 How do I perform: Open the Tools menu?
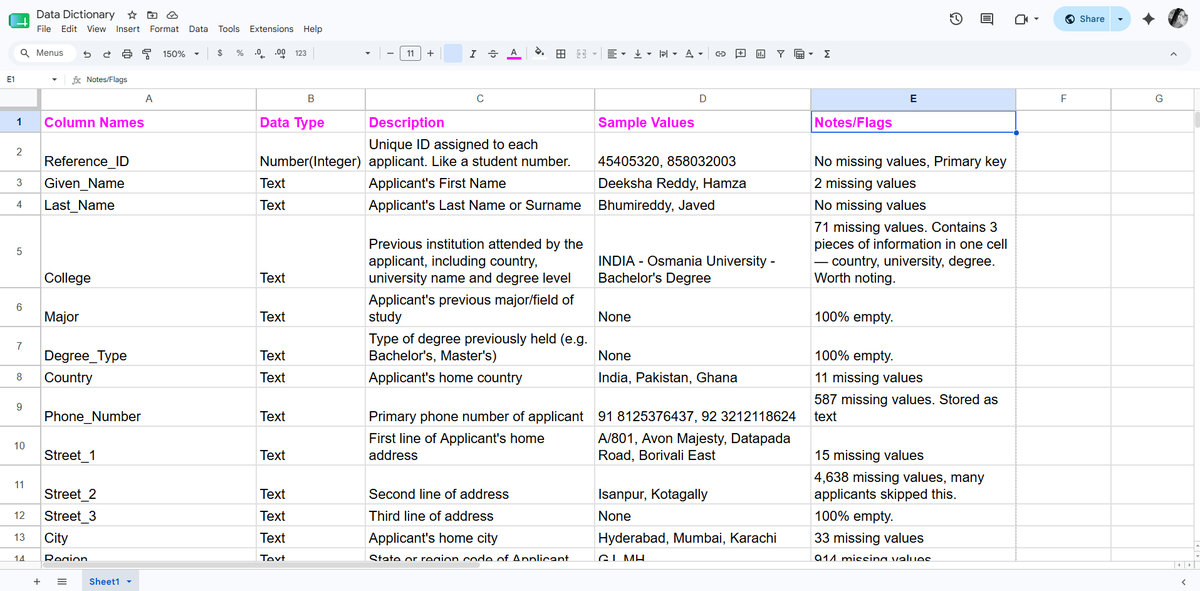tap(229, 29)
